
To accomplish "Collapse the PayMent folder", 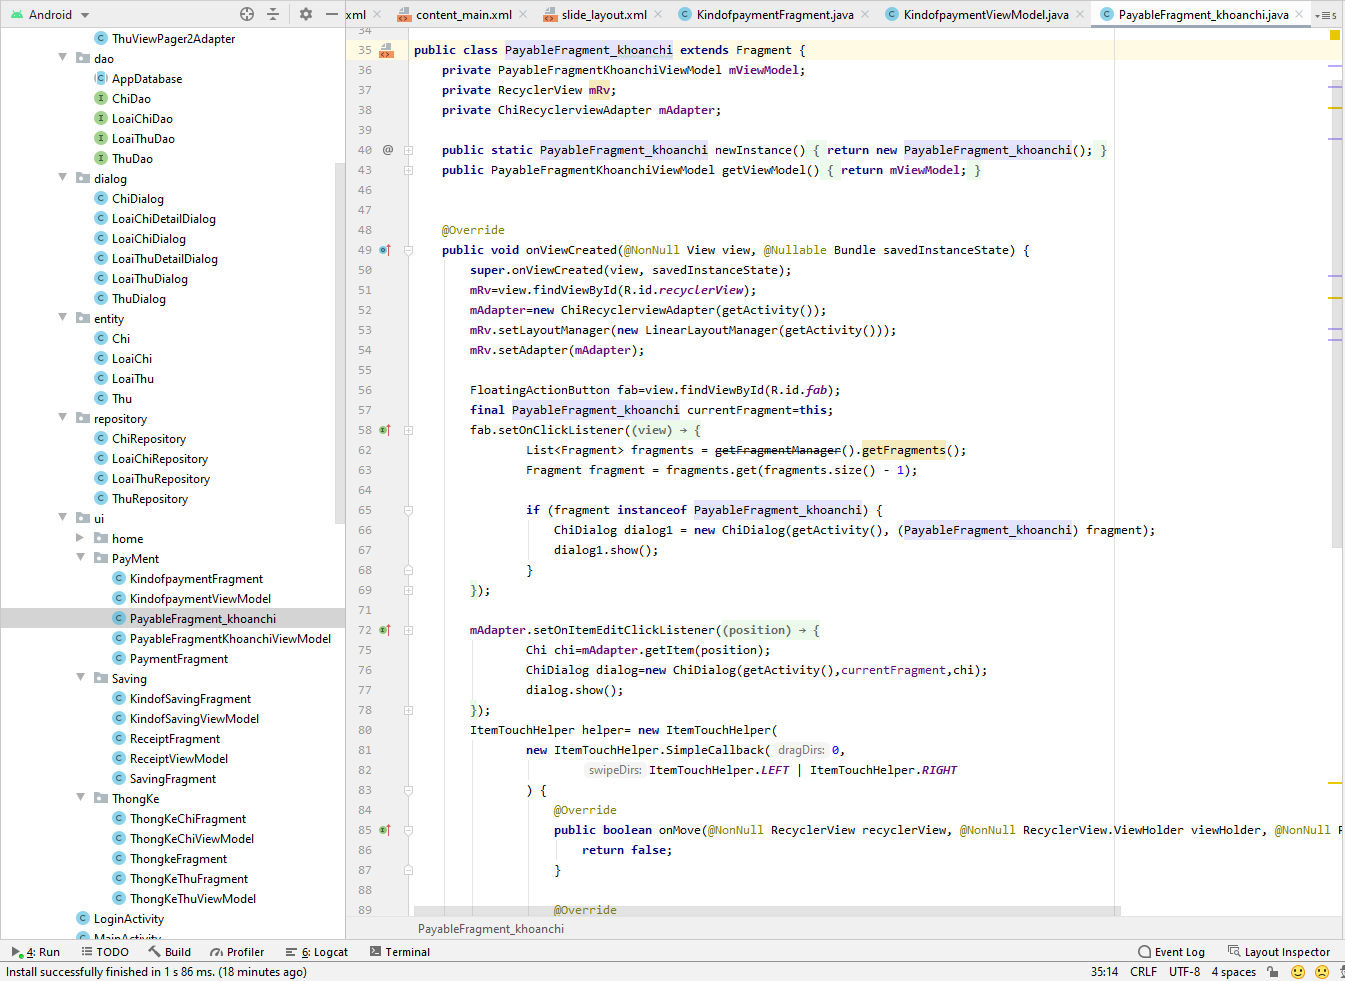I will [81, 558].
